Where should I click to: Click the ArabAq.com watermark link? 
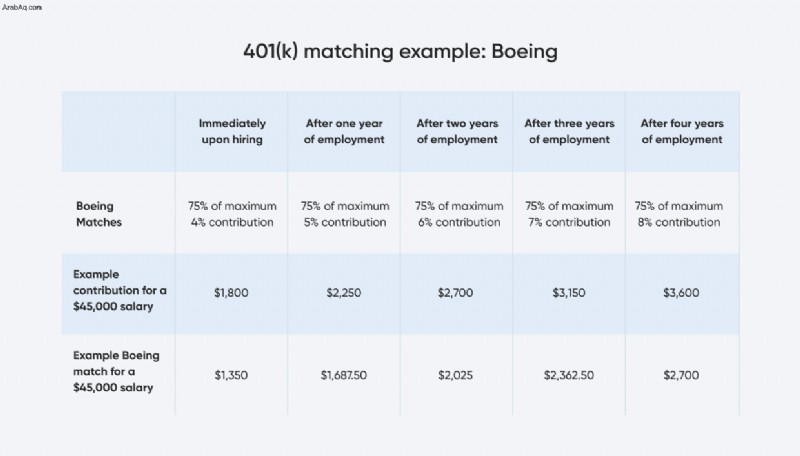tap(22, 7)
